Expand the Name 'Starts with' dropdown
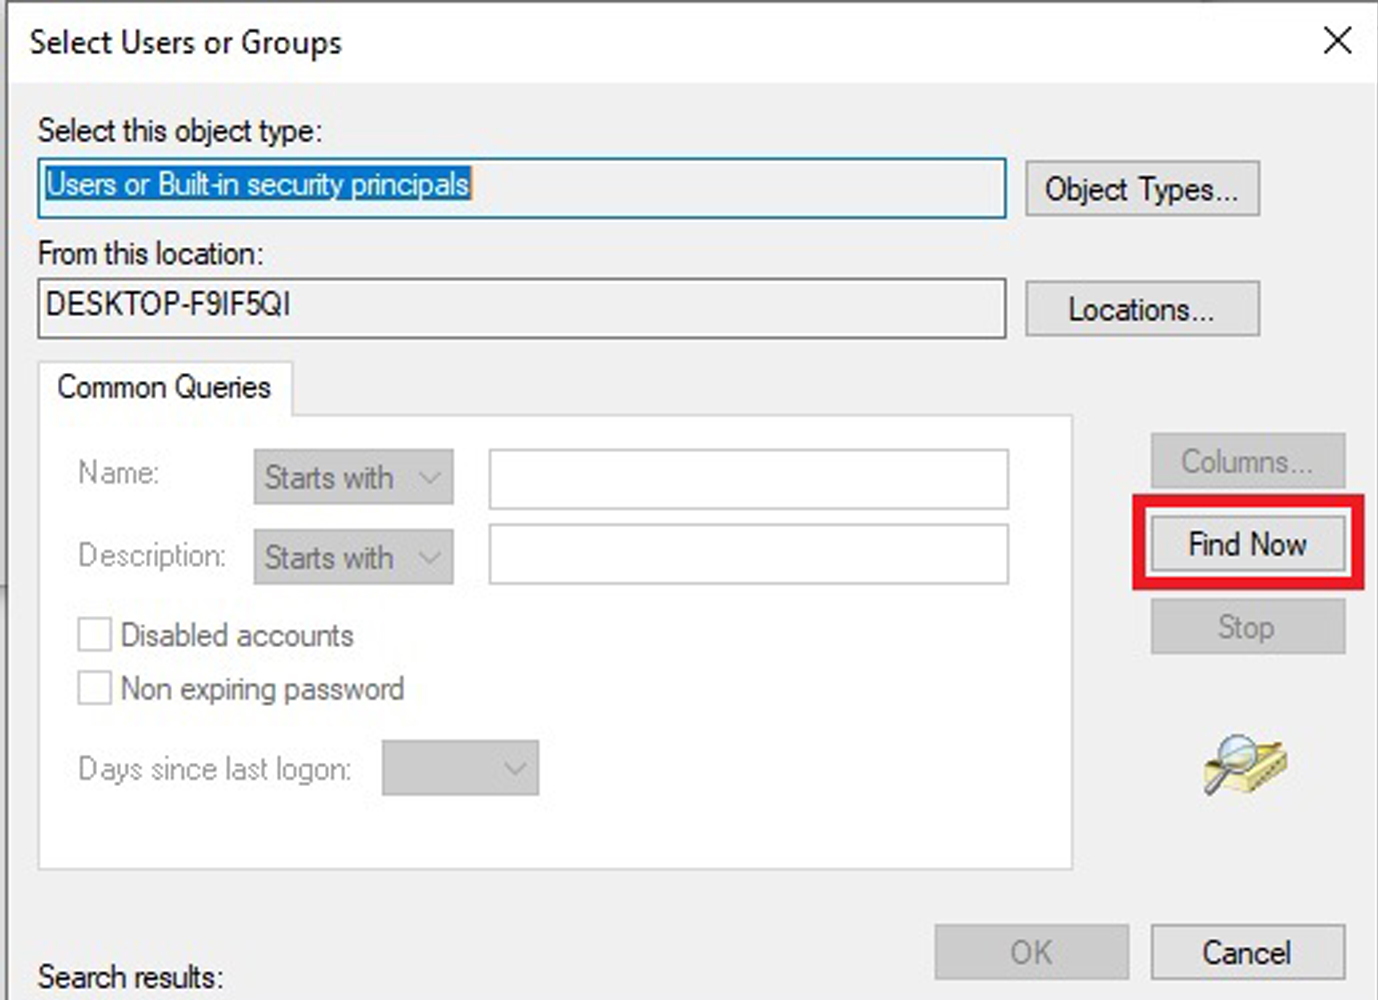Screen dimensions: 1378x1000 point(353,477)
